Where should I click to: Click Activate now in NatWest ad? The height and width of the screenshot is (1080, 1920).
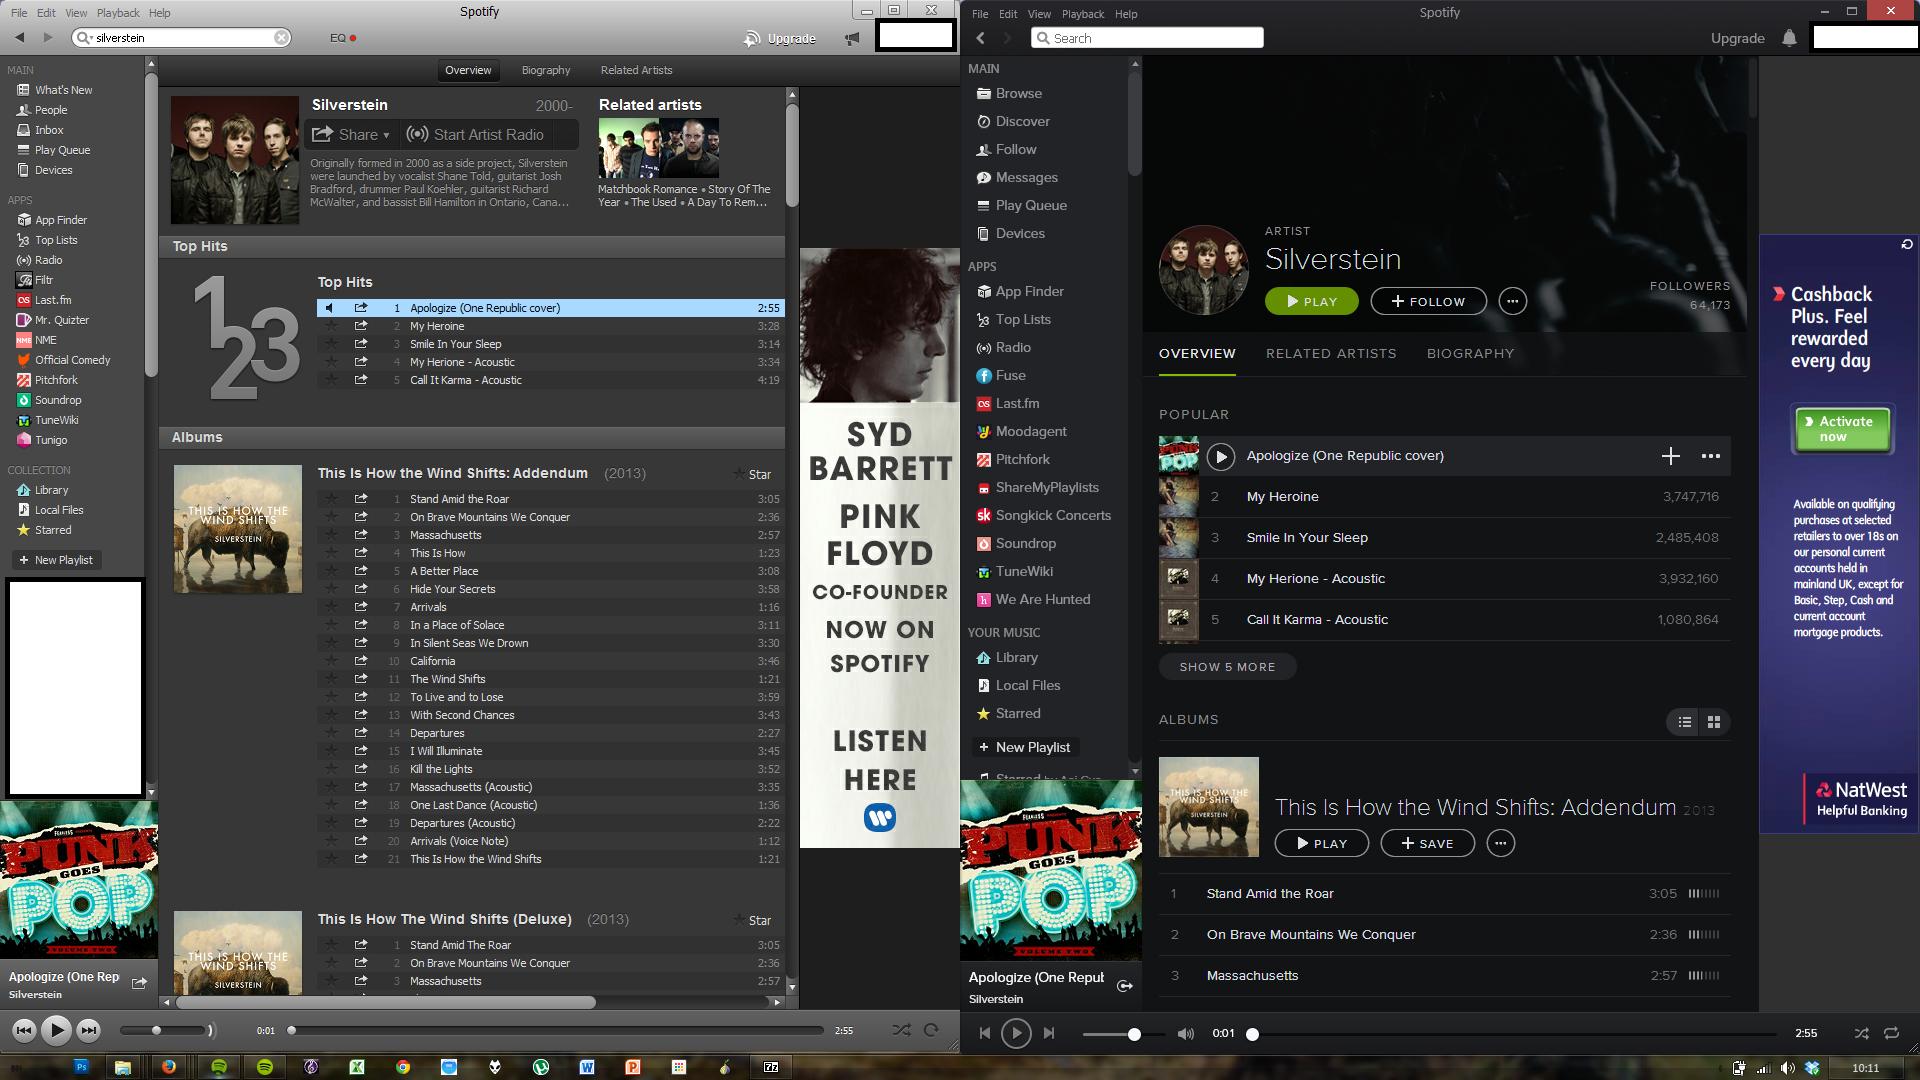click(1842, 429)
